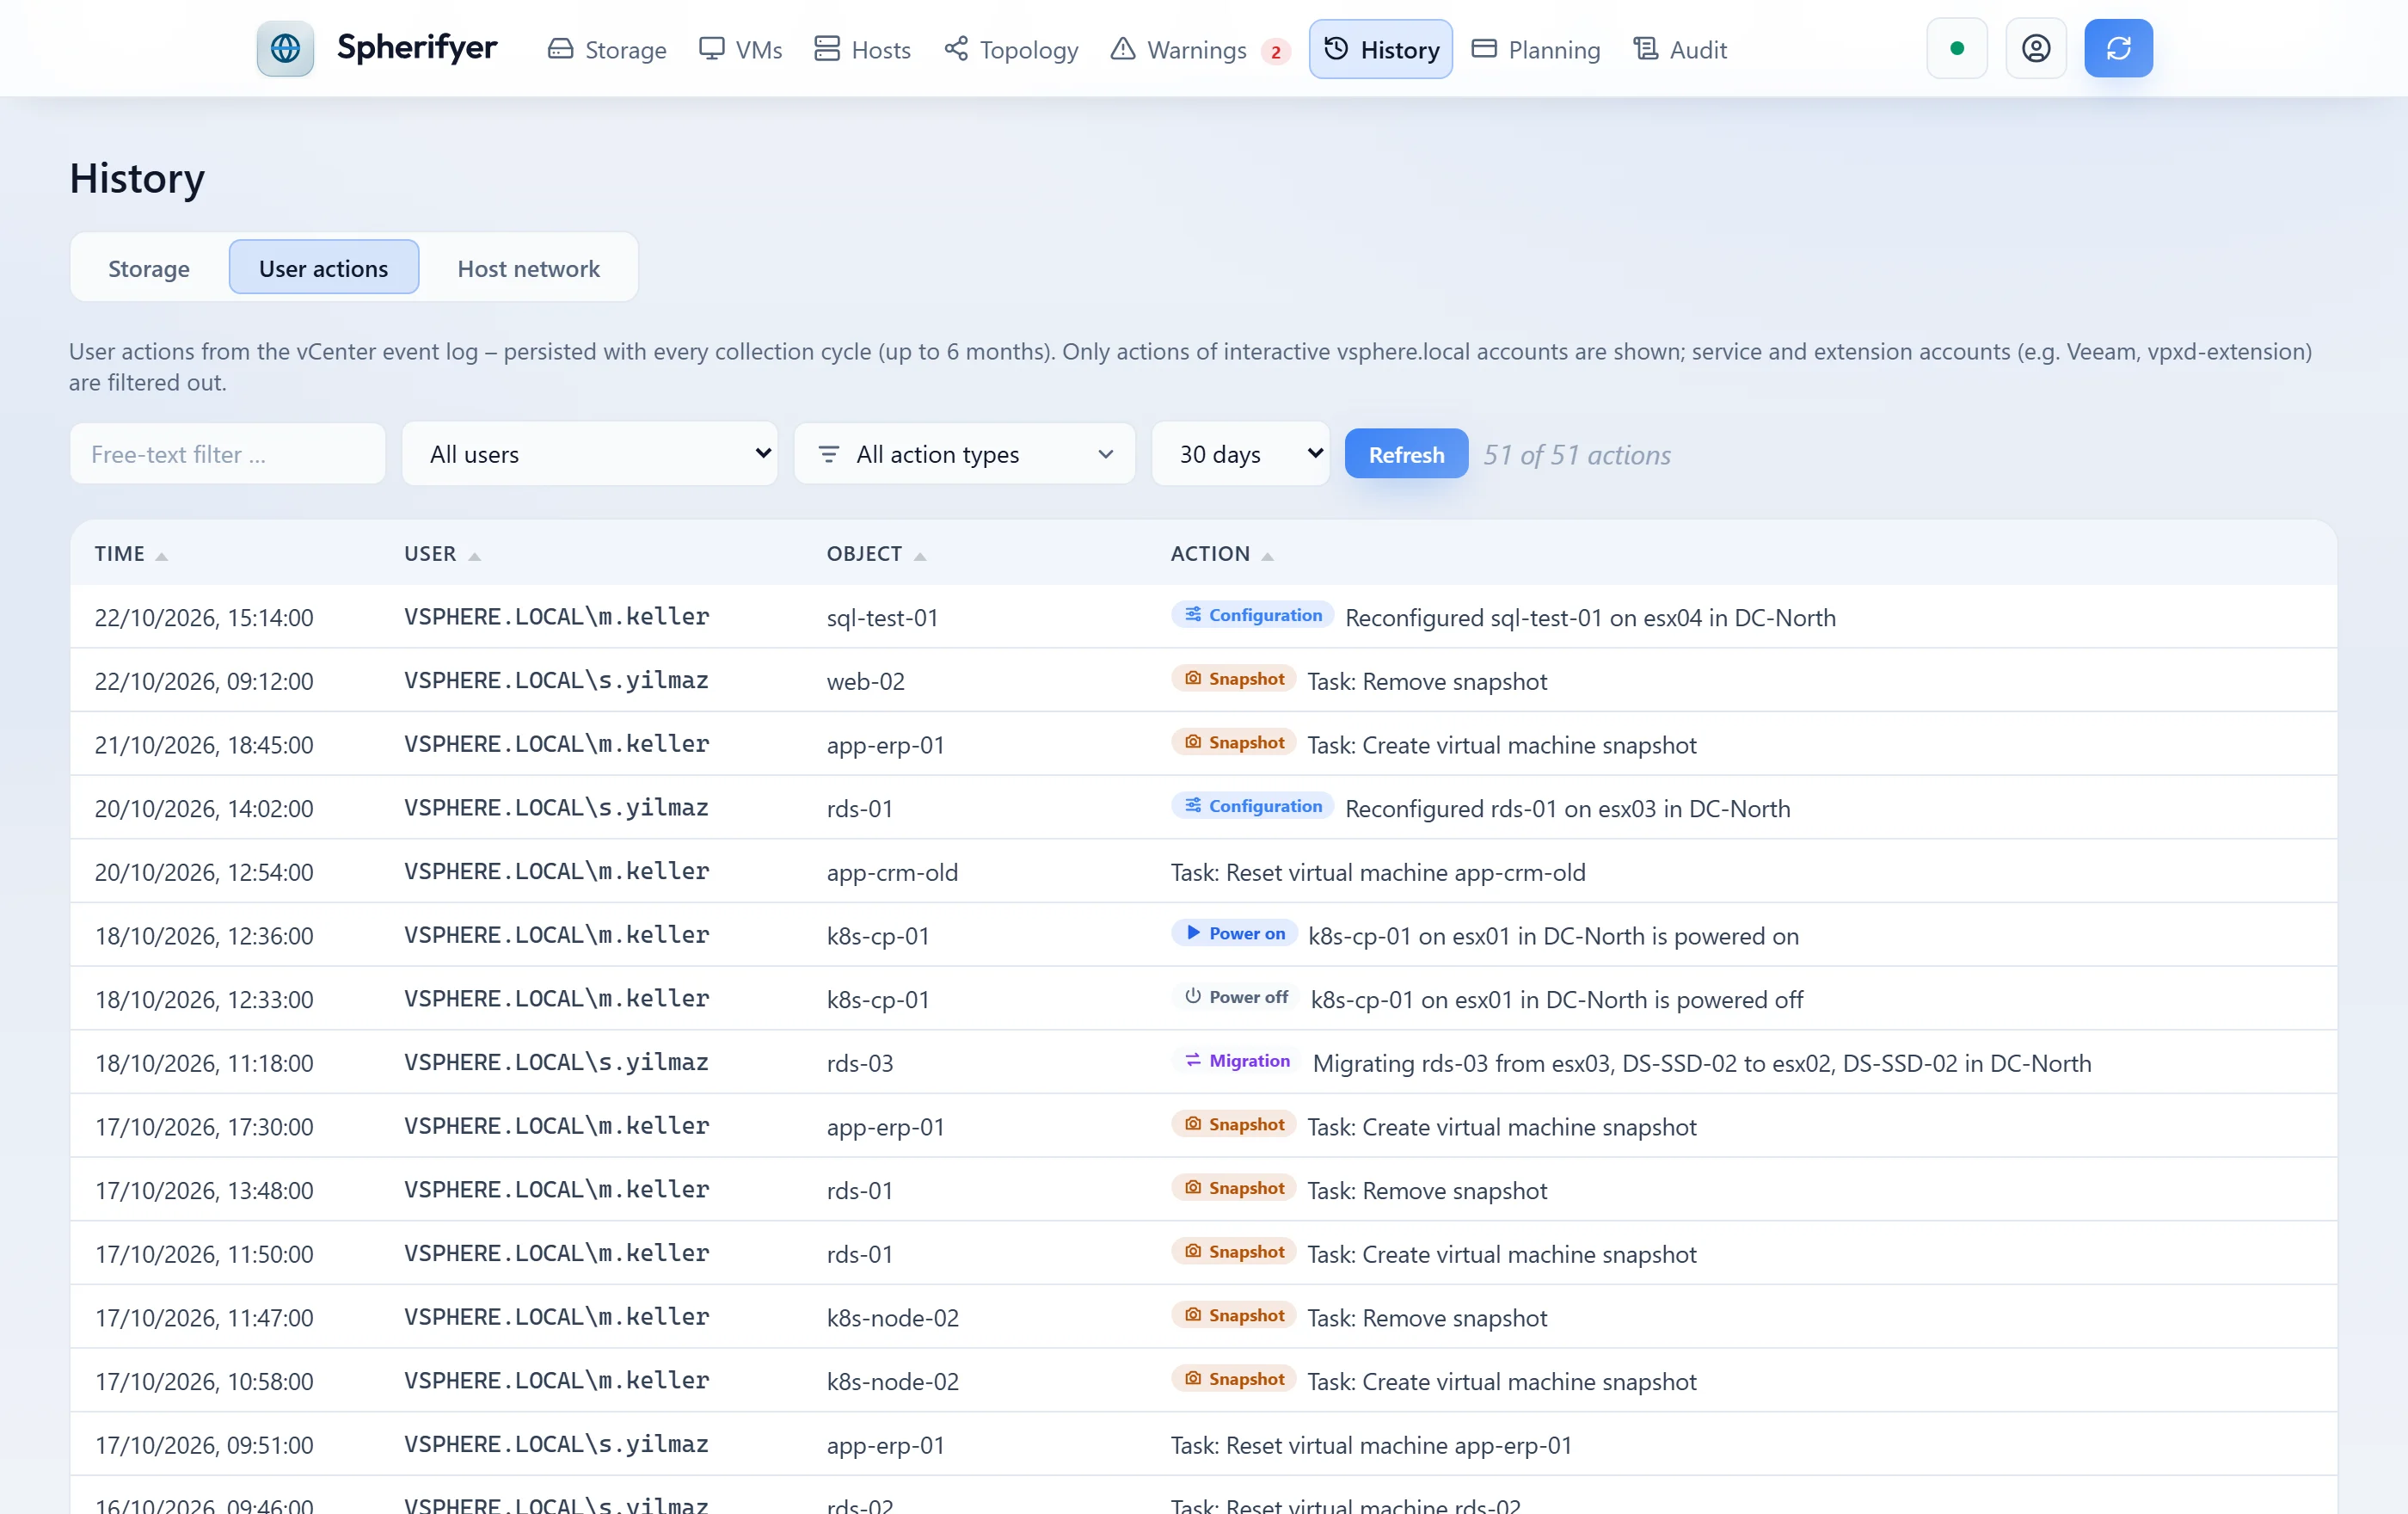Switch to the Storage history tab
Screen dimensions: 2408x1514
click(149, 268)
